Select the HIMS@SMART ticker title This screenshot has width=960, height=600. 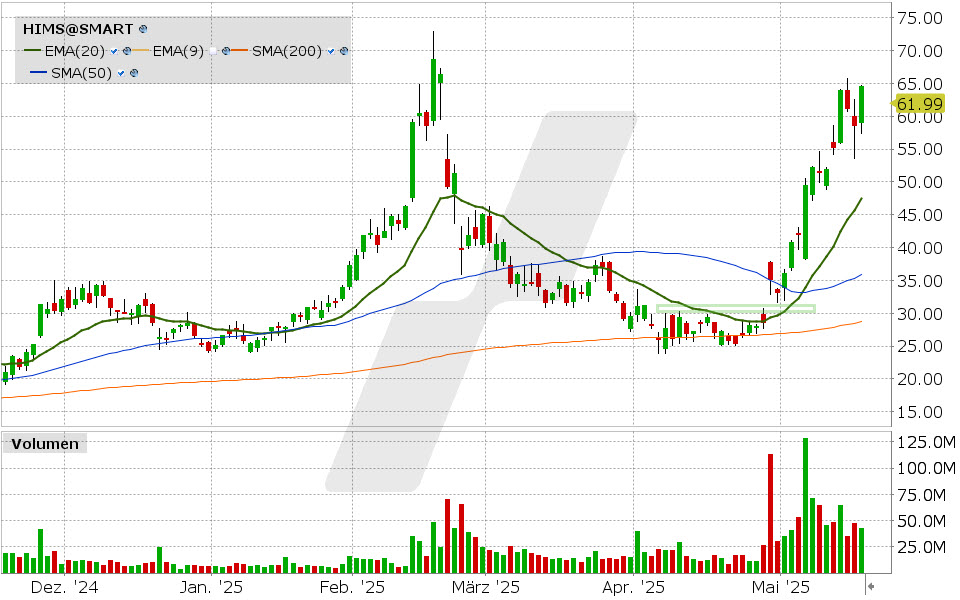[x=78, y=29]
